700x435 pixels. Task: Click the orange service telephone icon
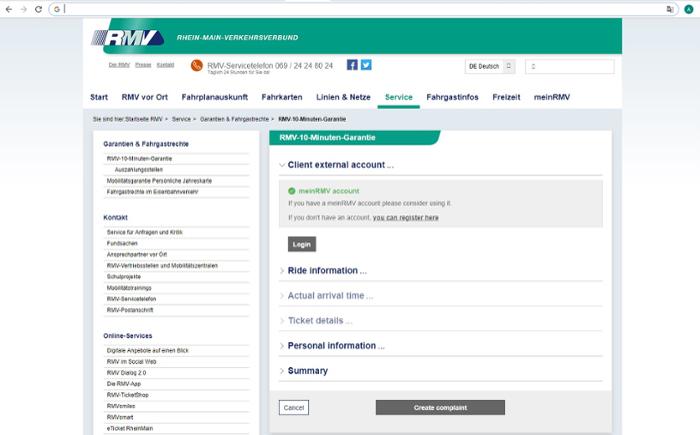tap(196, 66)
